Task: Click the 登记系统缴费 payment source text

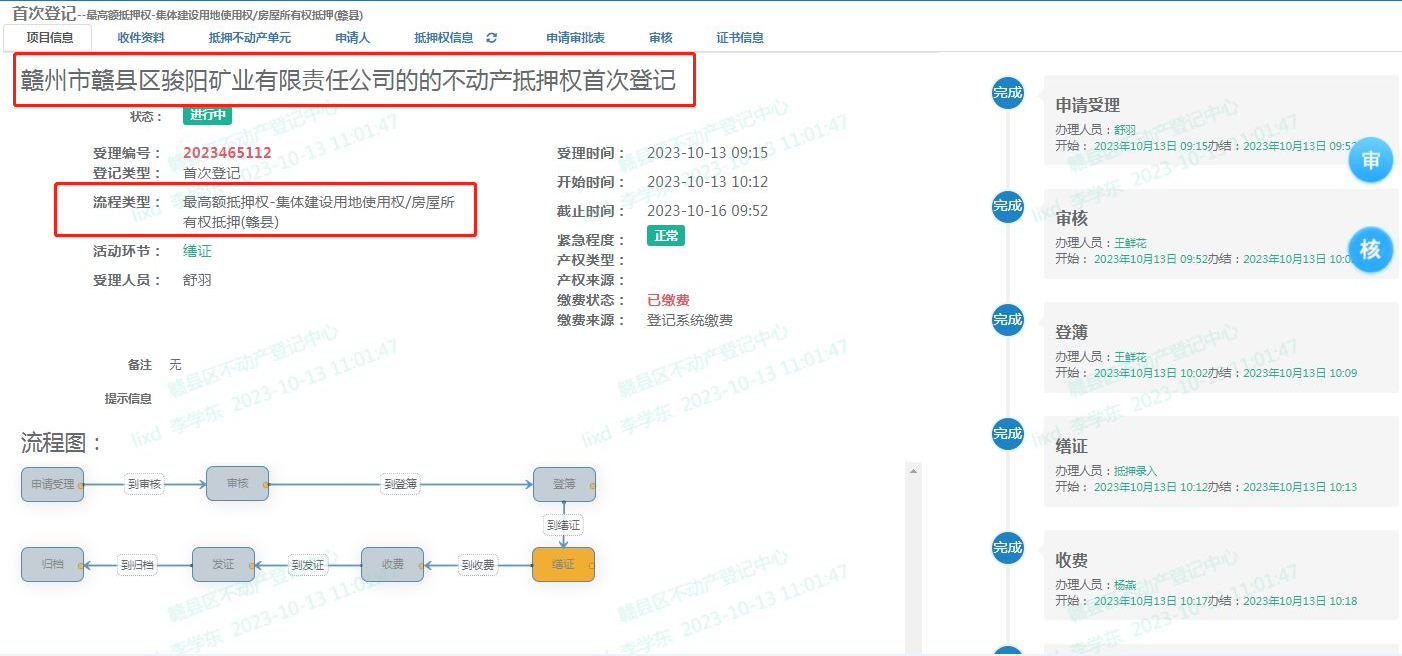Action: (690, 320)
